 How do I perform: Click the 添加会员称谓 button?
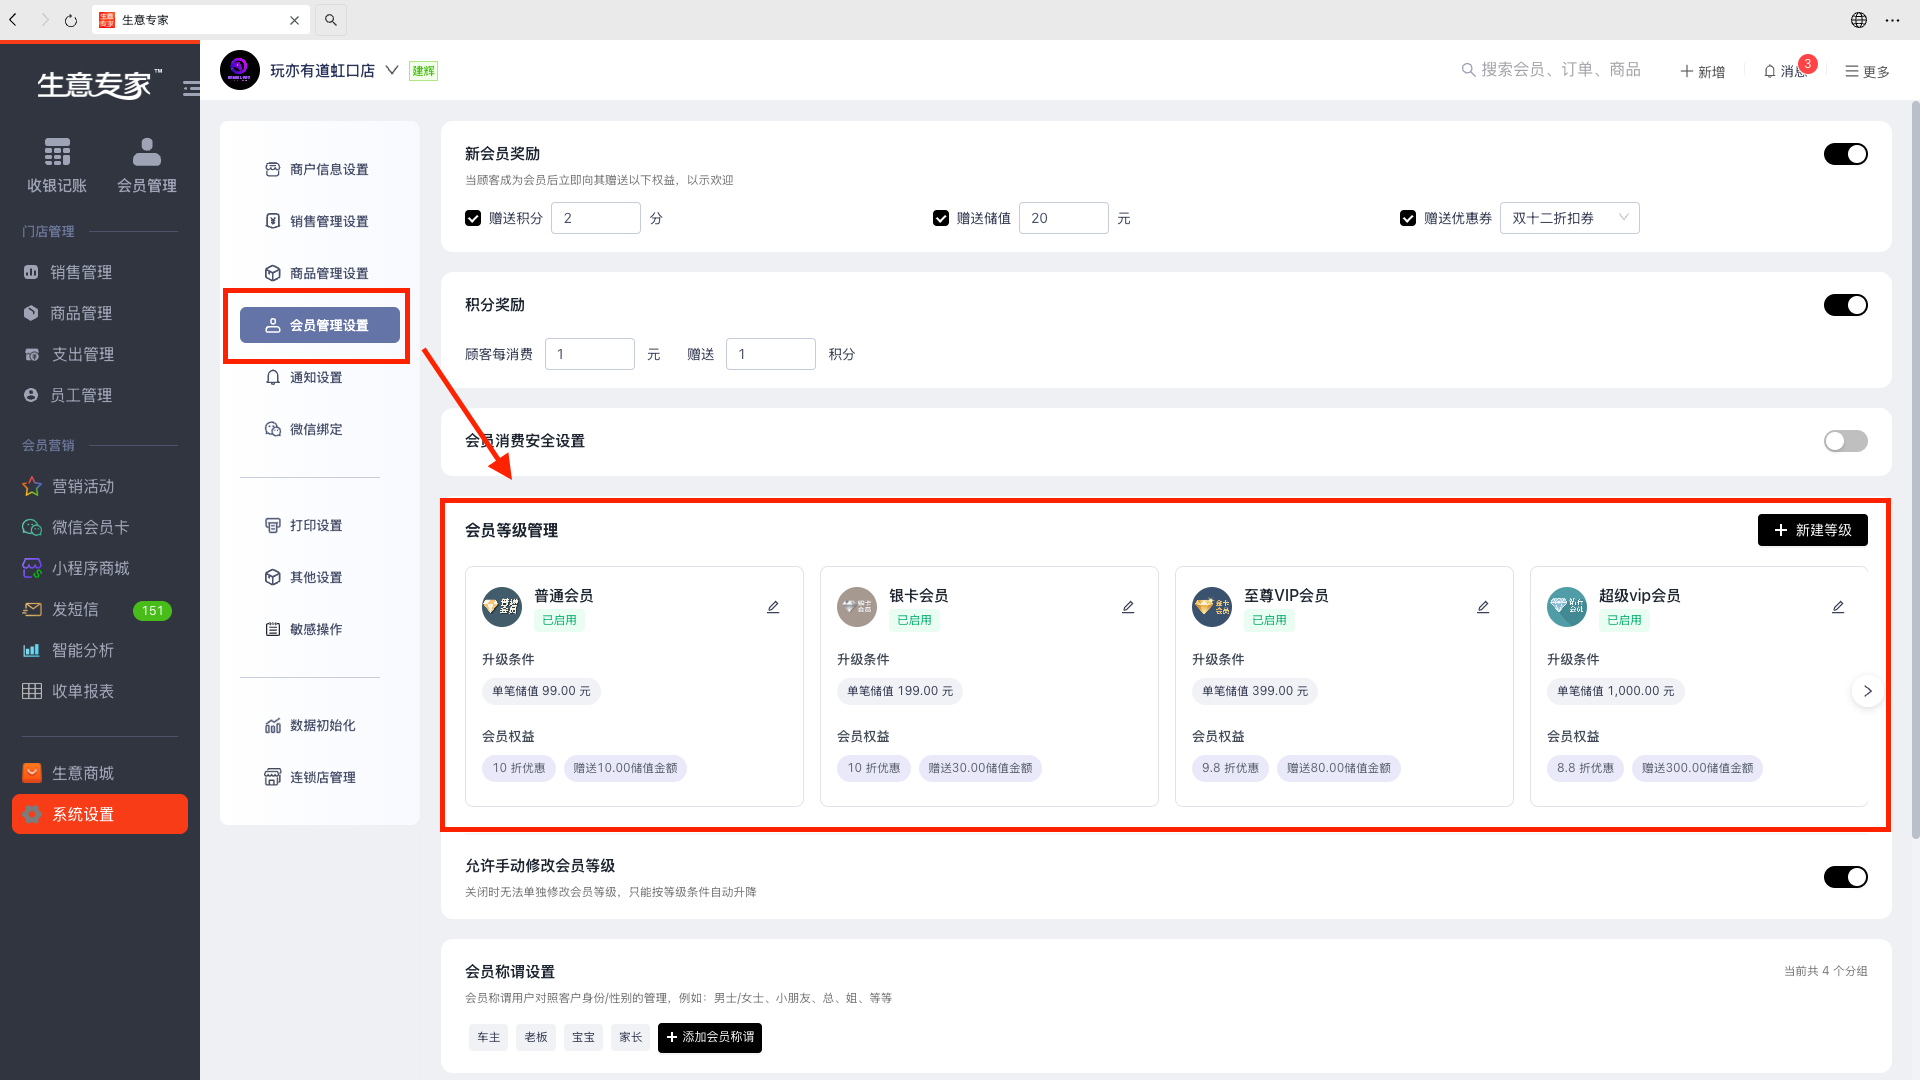pyautogui.click(x=710, y=1037)
